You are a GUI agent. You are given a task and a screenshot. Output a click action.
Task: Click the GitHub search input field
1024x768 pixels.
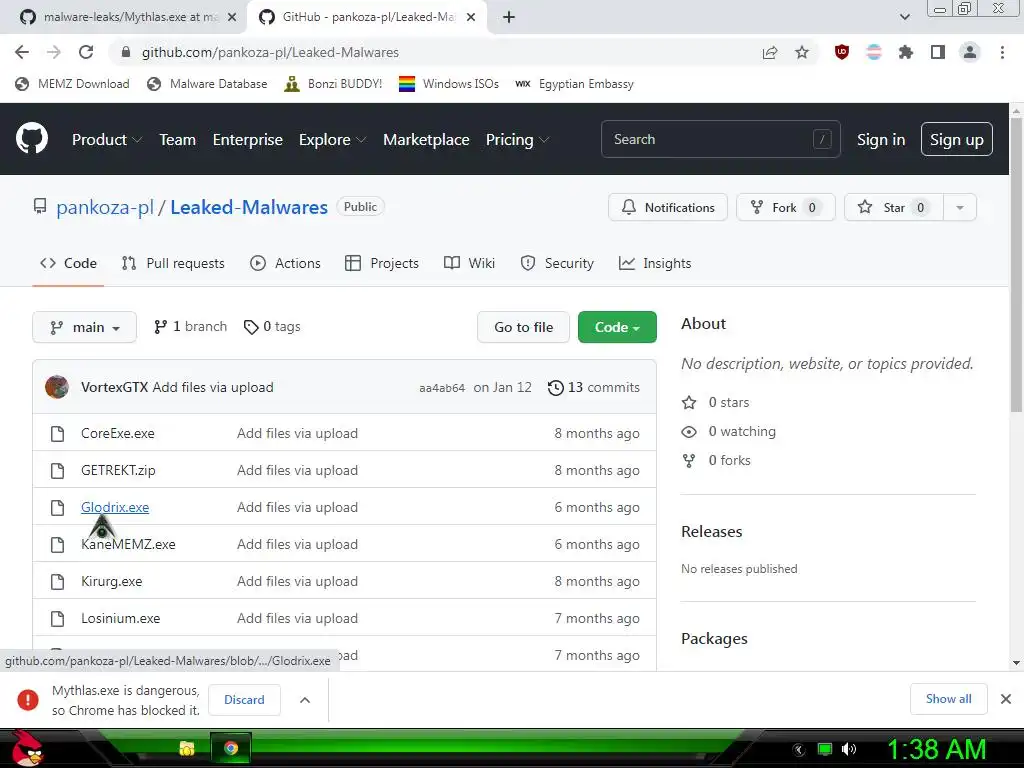coord(720,139)
